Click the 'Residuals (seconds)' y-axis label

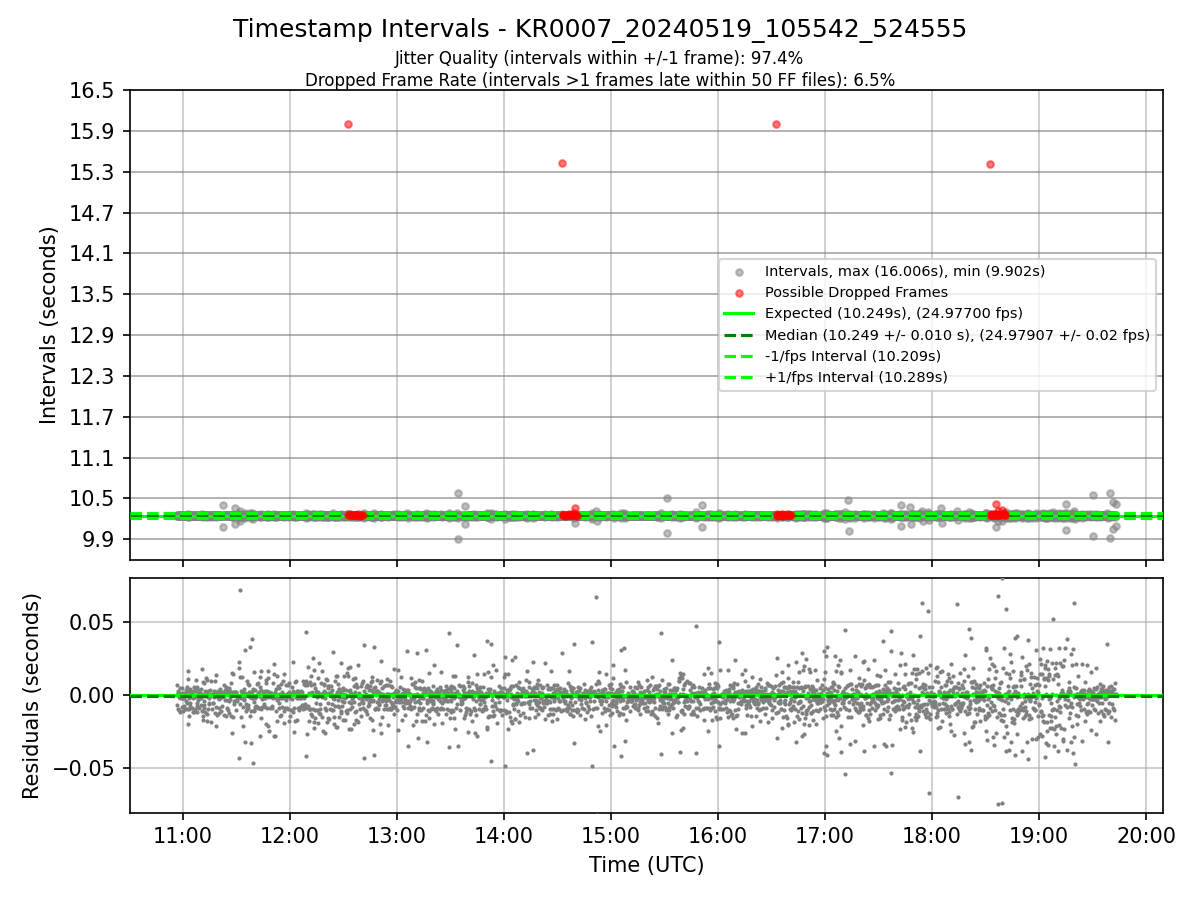pyautogui.click(x=31, y=696)
